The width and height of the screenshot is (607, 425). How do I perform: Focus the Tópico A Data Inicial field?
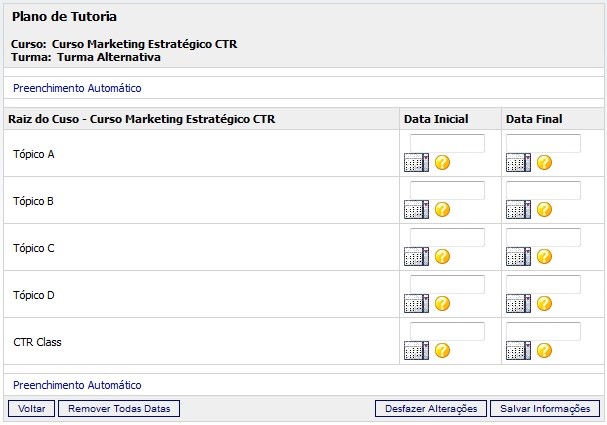pos(447,143)
